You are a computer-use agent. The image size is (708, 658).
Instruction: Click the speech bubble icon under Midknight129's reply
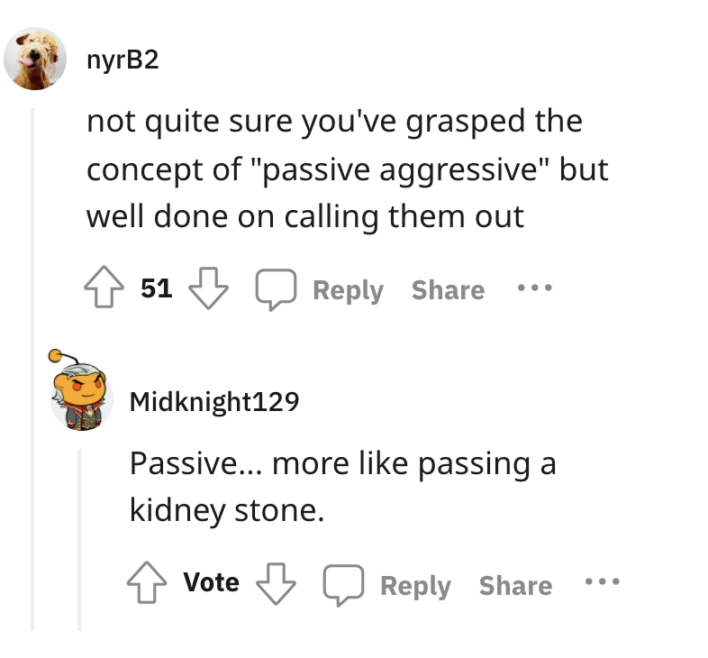[341, 584]
